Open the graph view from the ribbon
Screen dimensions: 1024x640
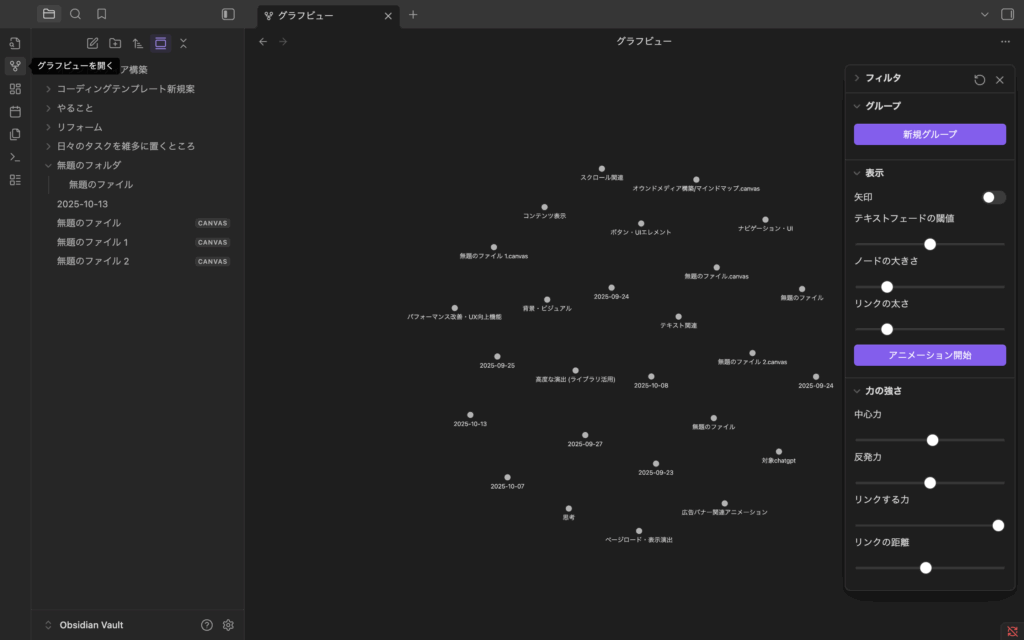click(15, 66)
